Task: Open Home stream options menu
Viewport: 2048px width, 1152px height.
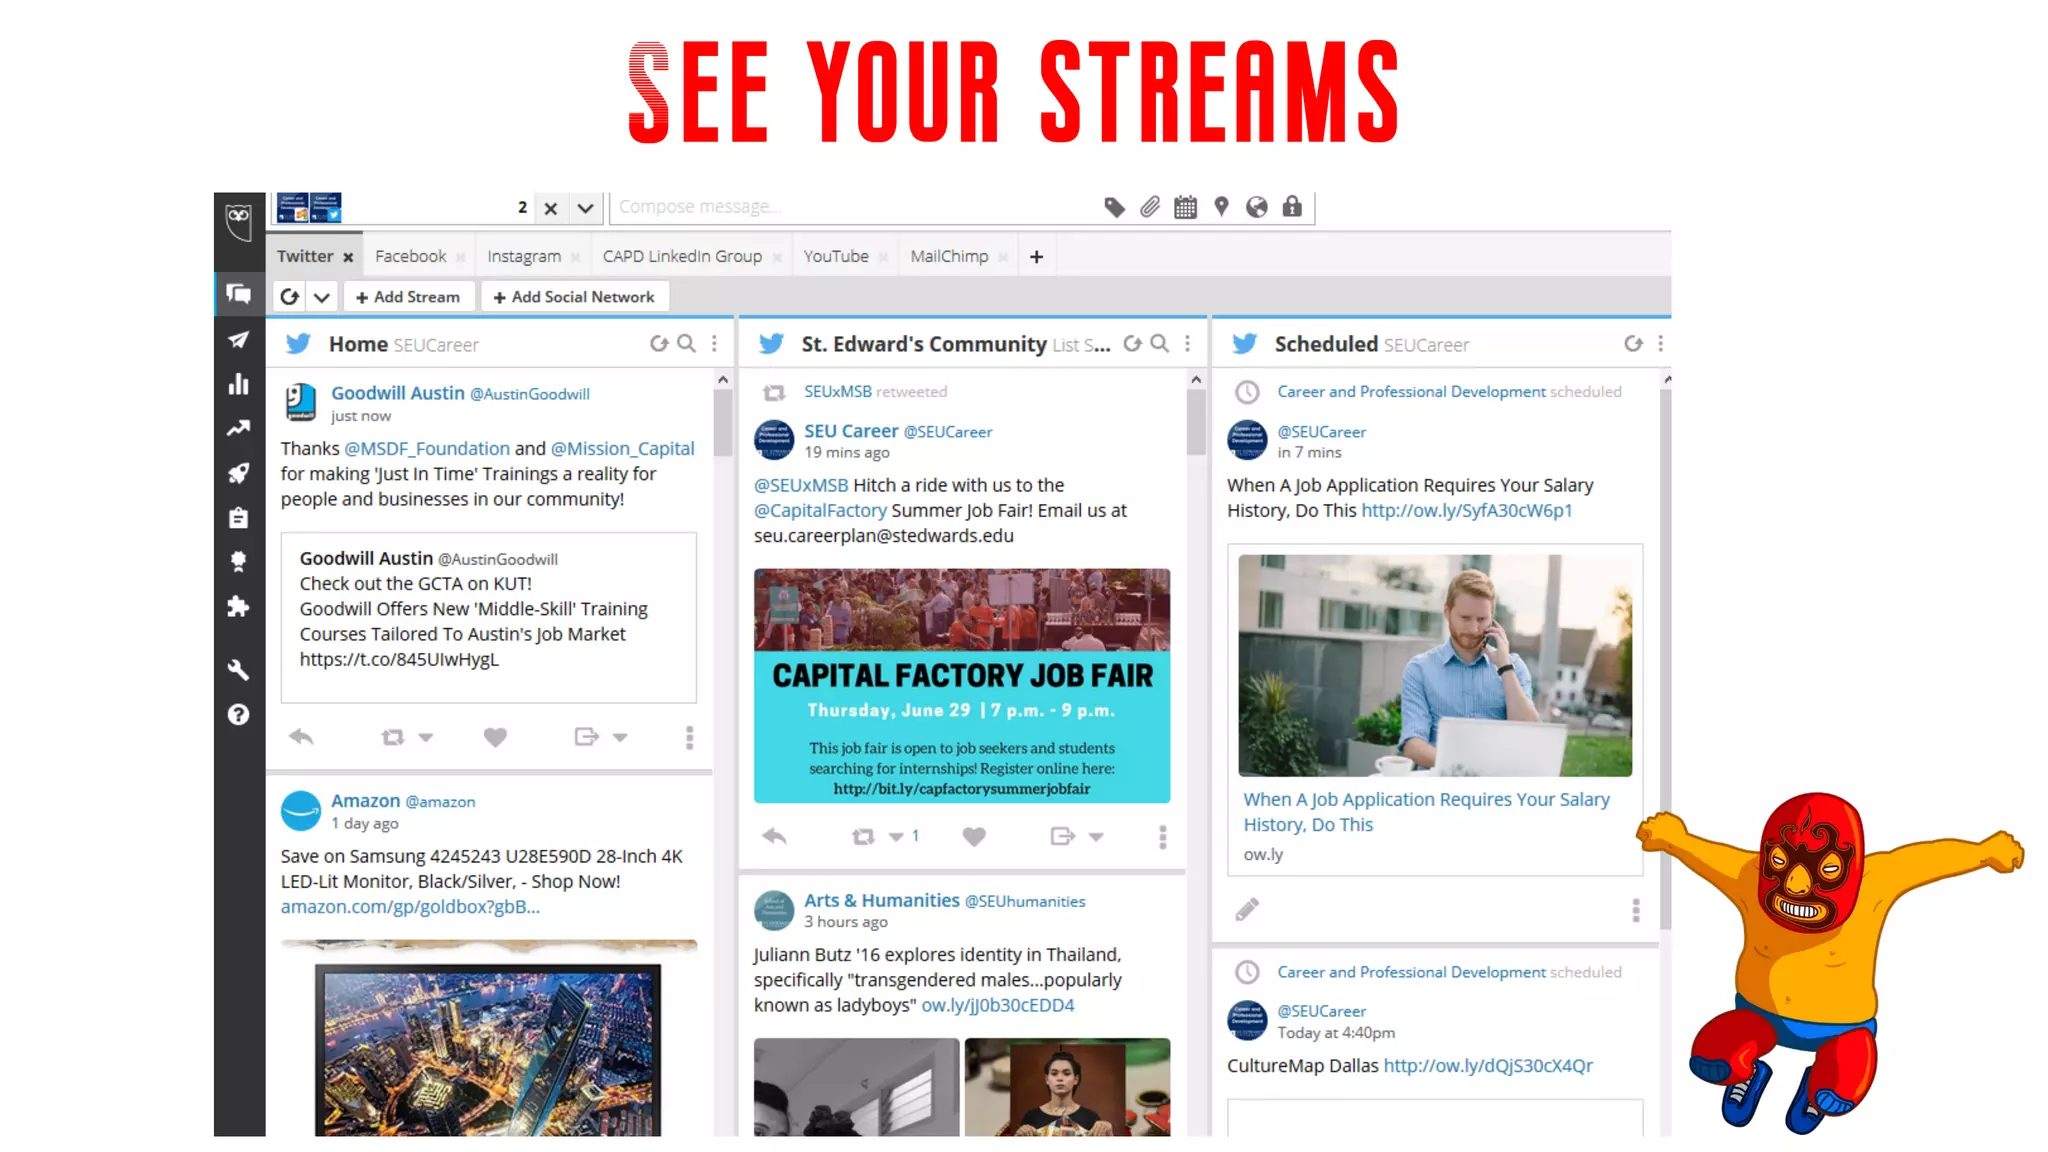Action: pyautogui.click(x=714, y=344)
